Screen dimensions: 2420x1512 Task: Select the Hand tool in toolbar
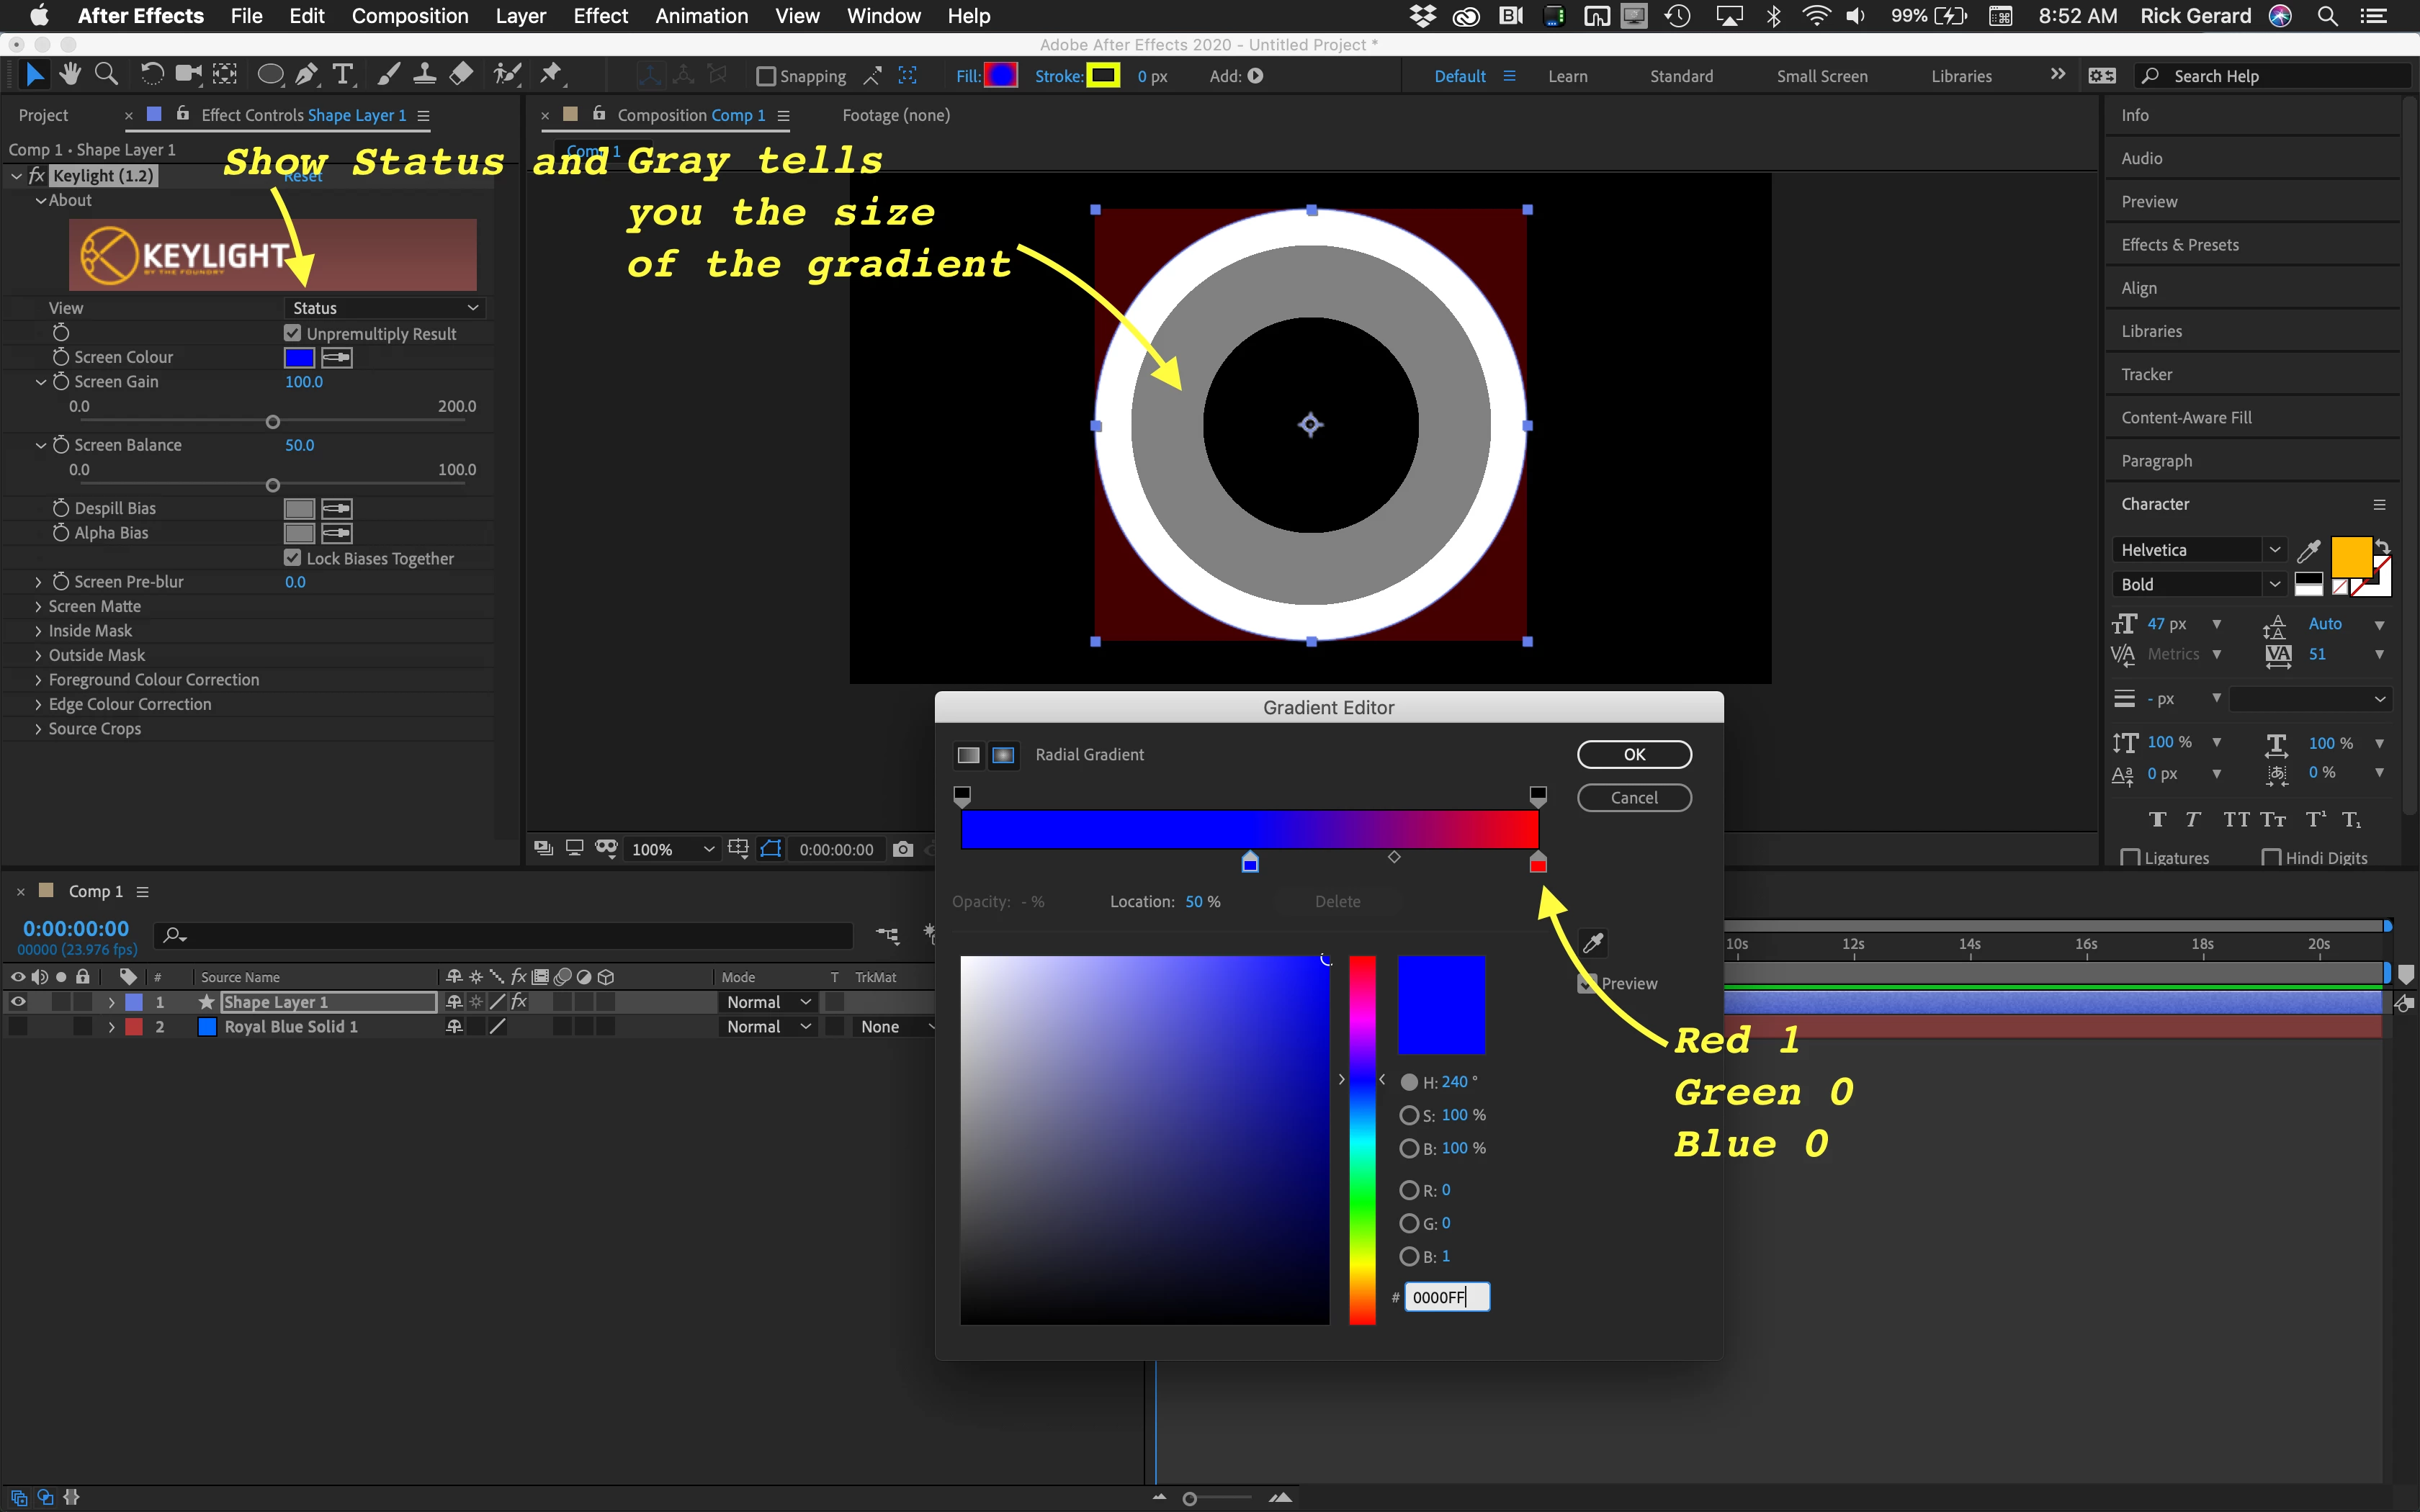click(x=70, y=75)
